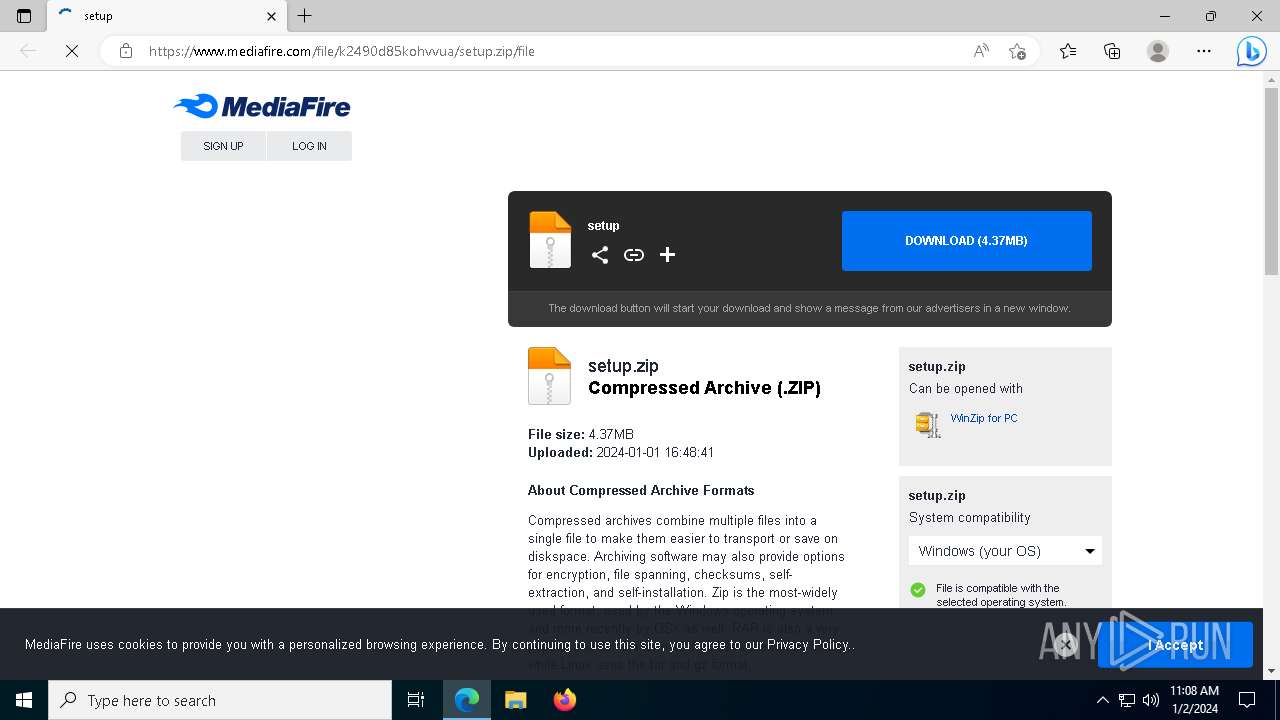Click the plus icon to save file
This screenshot has width=1280, height=720.
(667, 255)
